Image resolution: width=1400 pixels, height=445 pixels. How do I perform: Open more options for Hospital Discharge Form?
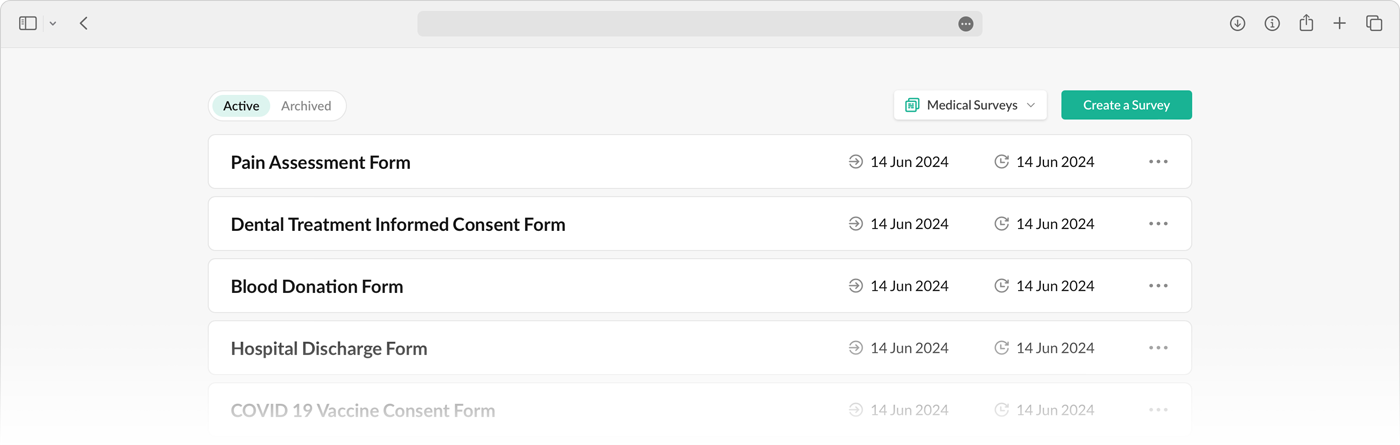tap(1158, 348)
